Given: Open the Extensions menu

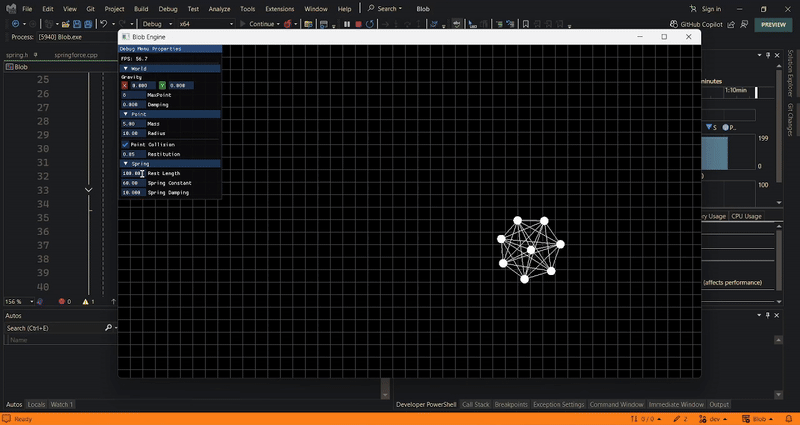Looking at the screenshot, I should pyautogui.click(x=280, y=9).
